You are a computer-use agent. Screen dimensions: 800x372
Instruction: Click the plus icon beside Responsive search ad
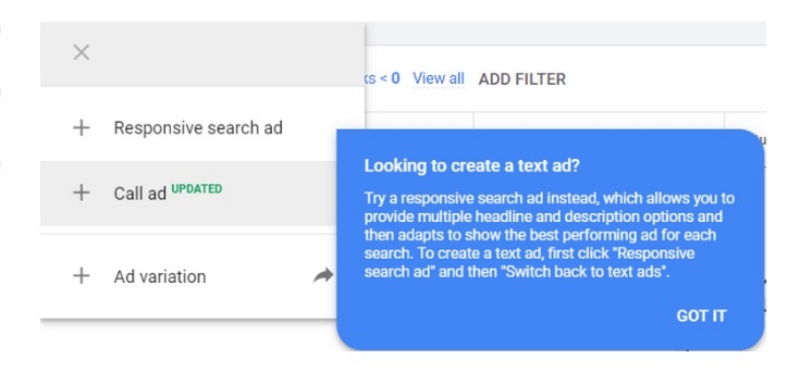(82, 128)
